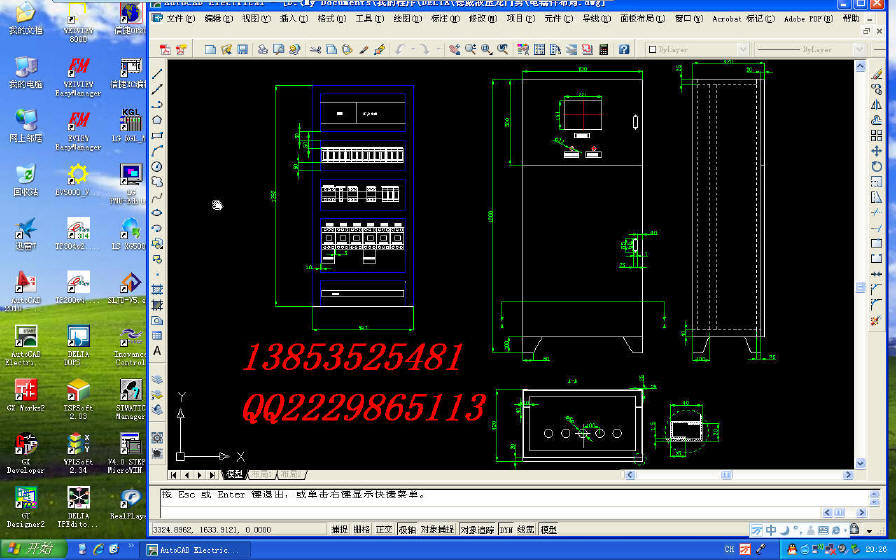Toggle the DYN dynamic input button
This screenshot has height=560, width=896.
pyautogui.click(x=505, y=529)
